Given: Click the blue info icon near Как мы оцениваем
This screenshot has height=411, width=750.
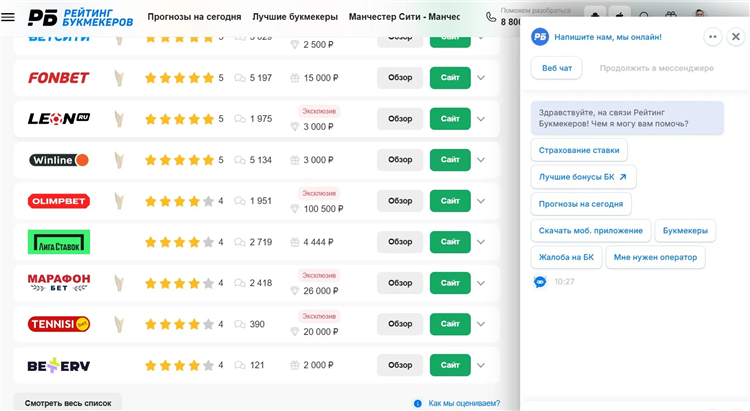Looking at the screenshot, I should pos(418,403).
